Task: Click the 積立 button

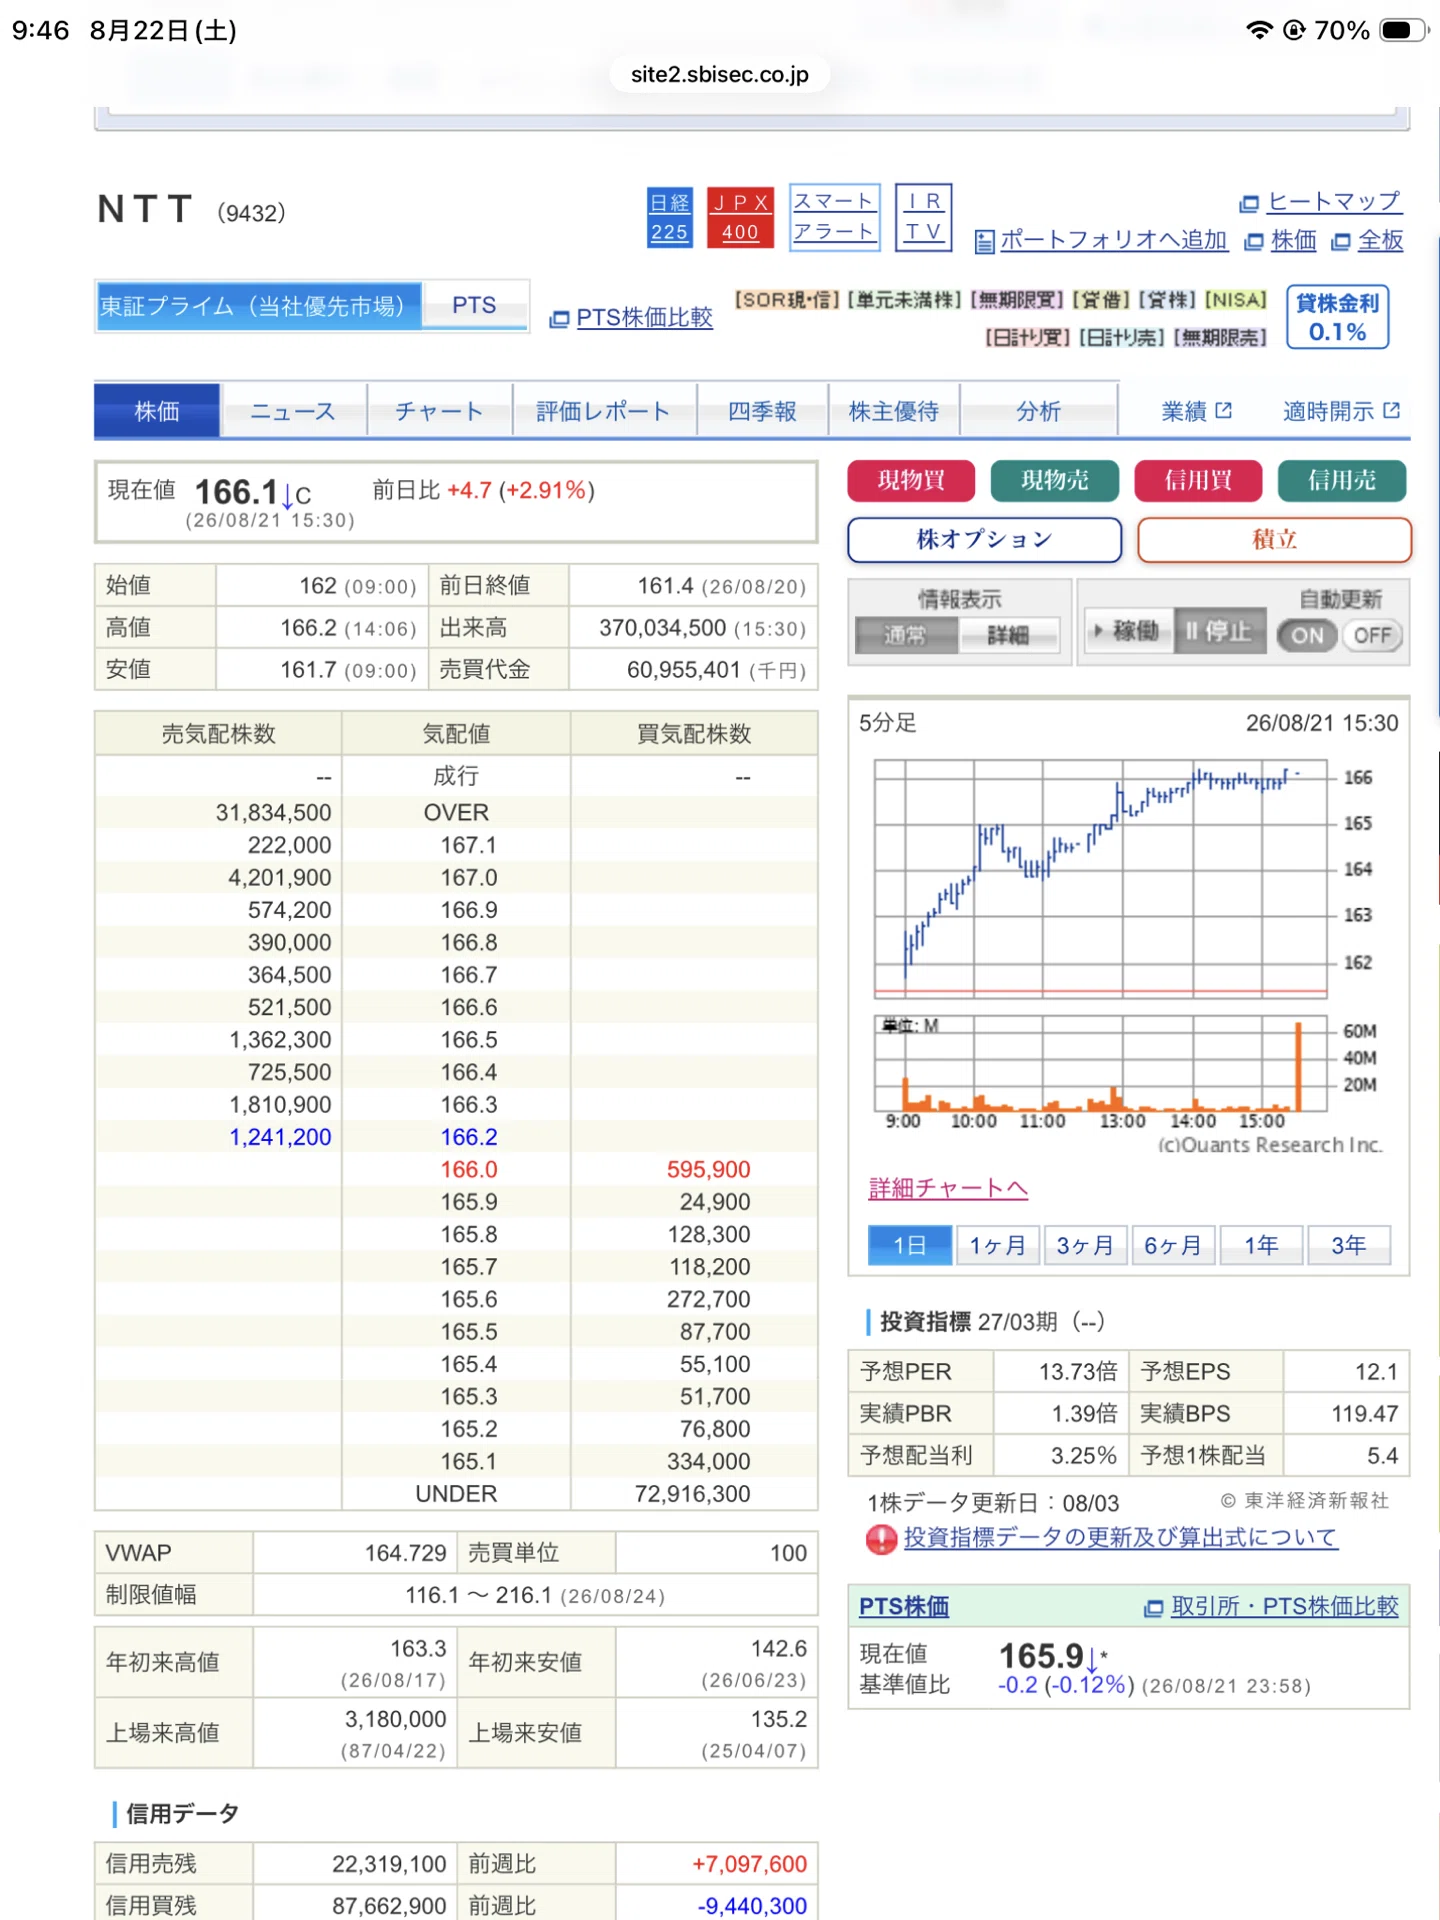Action: tap(1274, 540)
